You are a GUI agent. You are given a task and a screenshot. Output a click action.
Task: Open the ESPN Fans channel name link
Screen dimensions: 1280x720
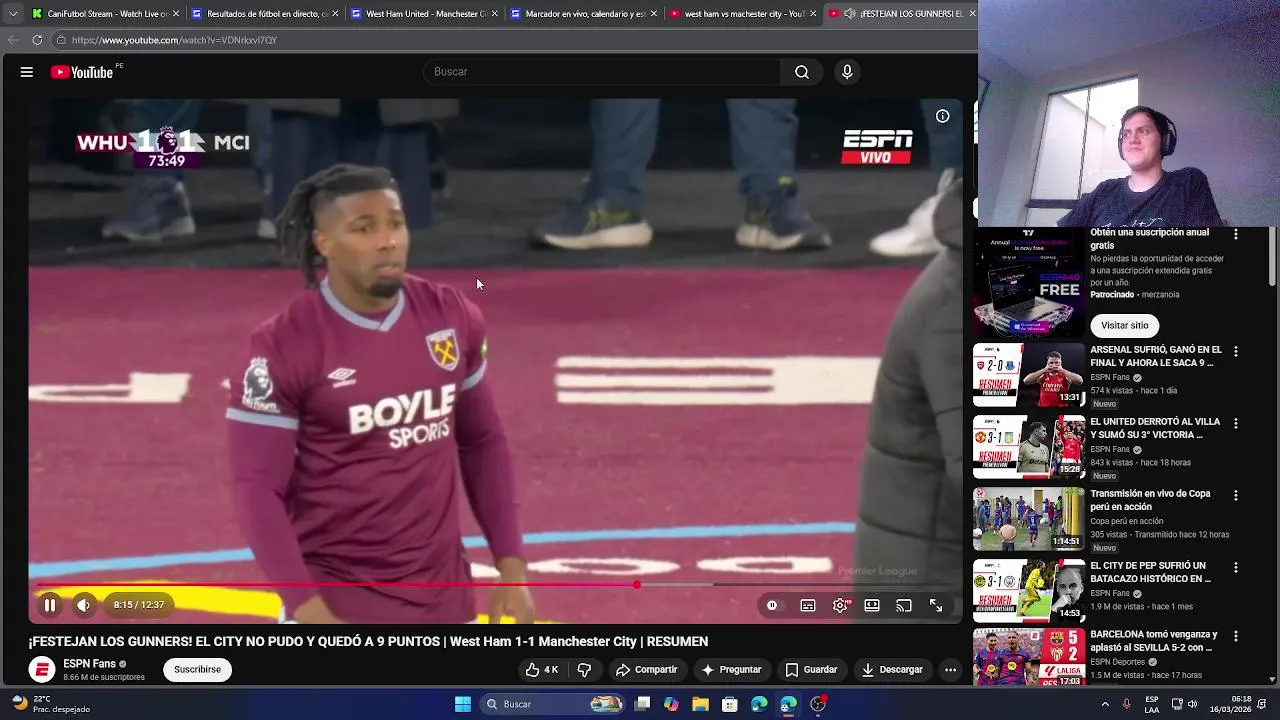click(90, 663)
